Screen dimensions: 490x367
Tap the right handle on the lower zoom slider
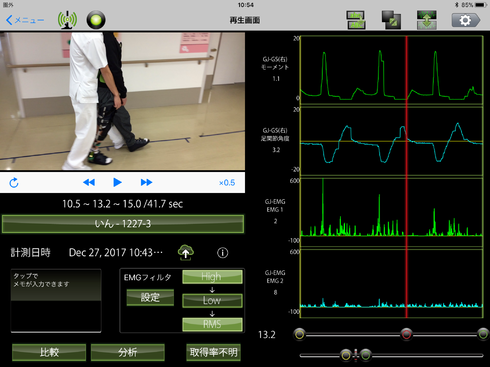pyautogui.click(x=366, y=355)
